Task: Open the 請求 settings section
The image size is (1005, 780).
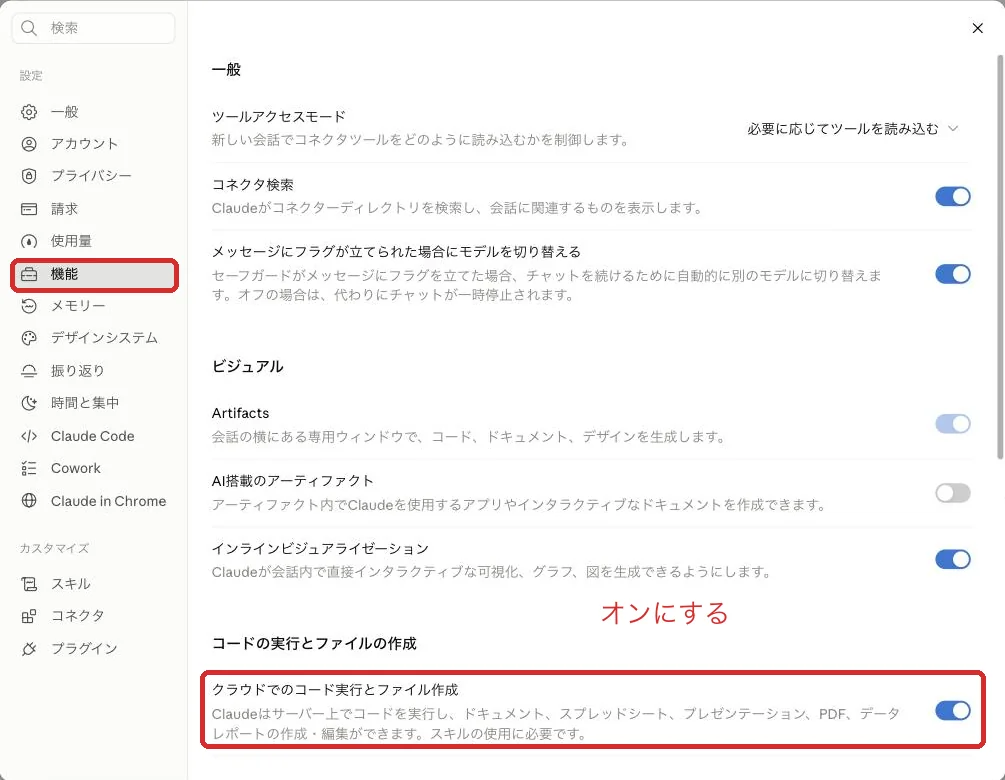Action: (94, 209)
